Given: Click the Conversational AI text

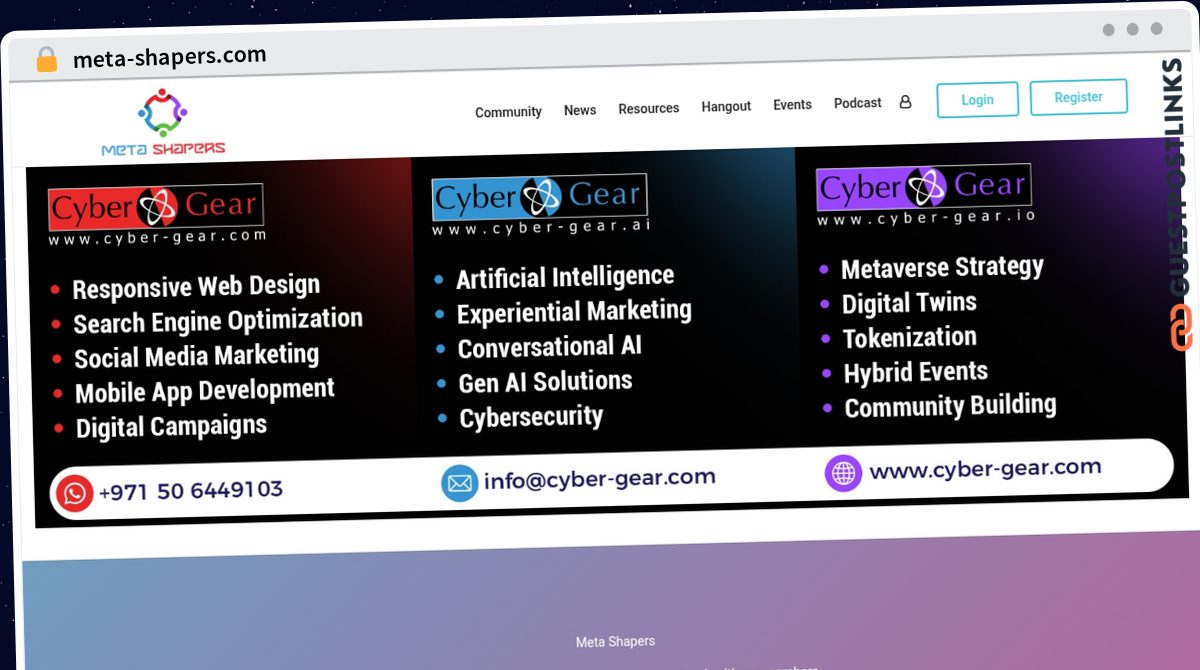Looking at the screenshot, I should [x=550, y=347].
